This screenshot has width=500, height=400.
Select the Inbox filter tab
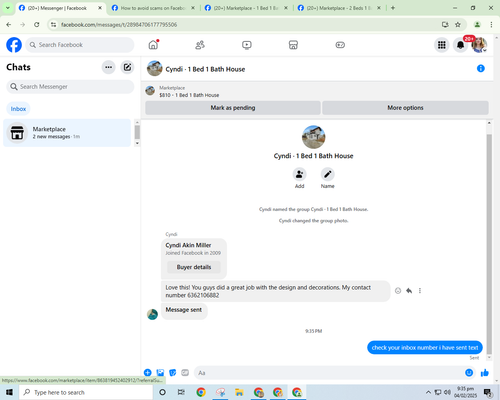[x=18, y=109]
